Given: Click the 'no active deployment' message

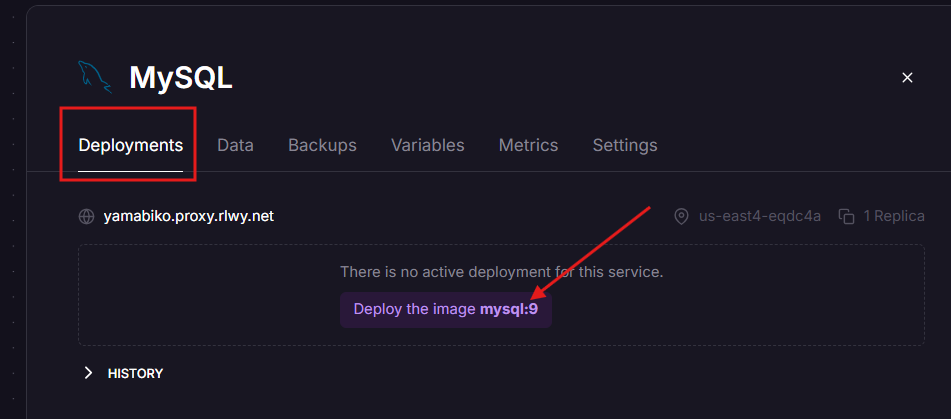Looking at the screenshot, I should (x=502, y=272).
